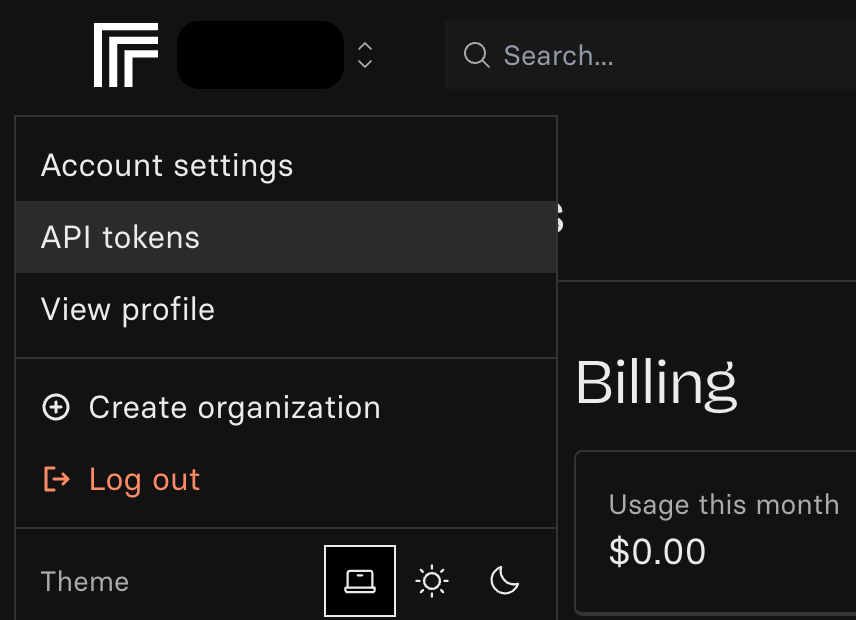The width and height of the screenshot is (856, 620).
Task: Click the orange log out arrow icon
Action: [56, 480]
